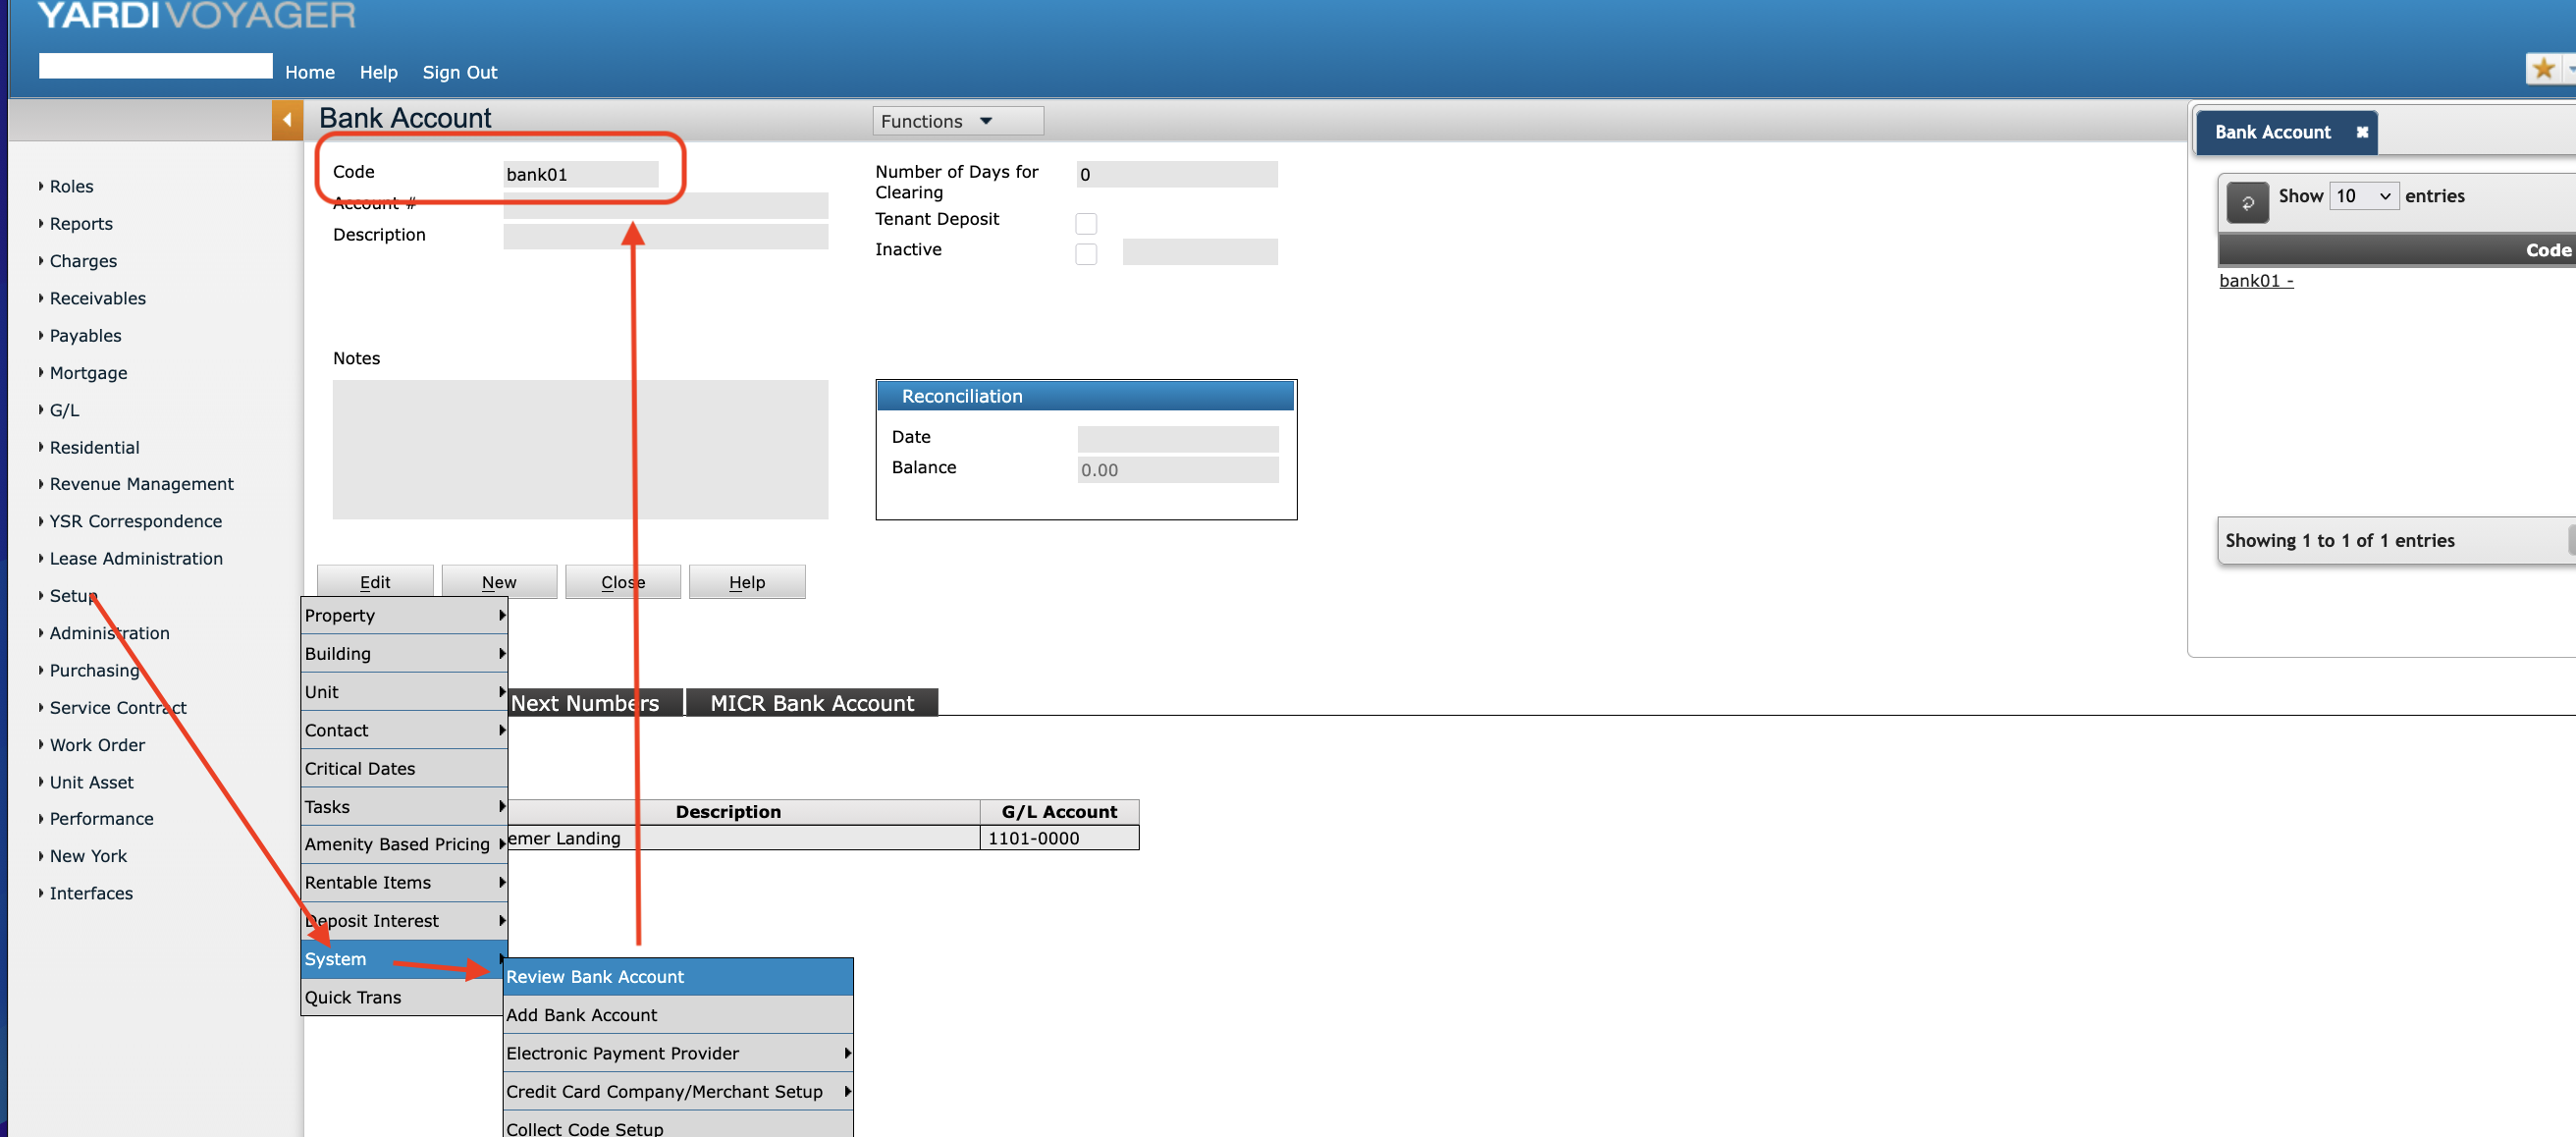Click the Close button
The image size is (2576, 1137).
[x=623, y=582]
